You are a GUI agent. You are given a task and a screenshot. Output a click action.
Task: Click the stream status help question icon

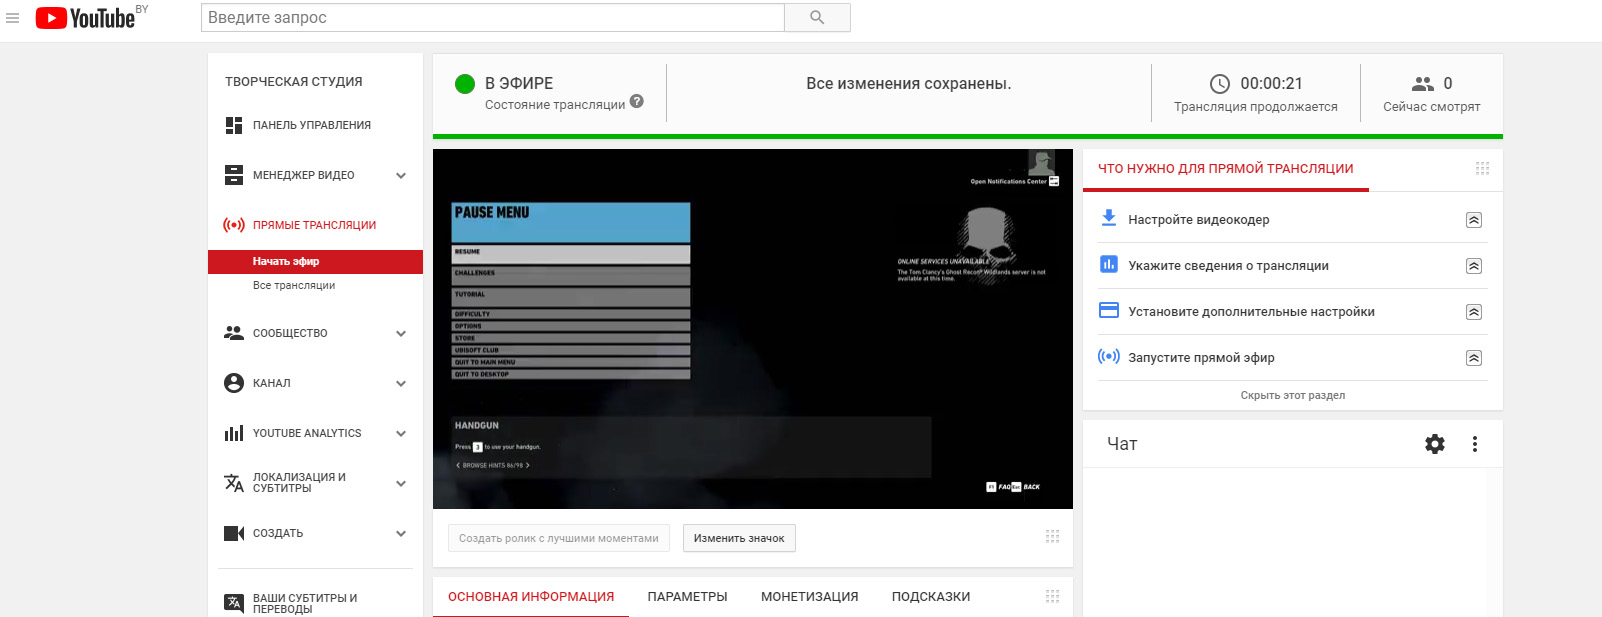coord(637,101)
